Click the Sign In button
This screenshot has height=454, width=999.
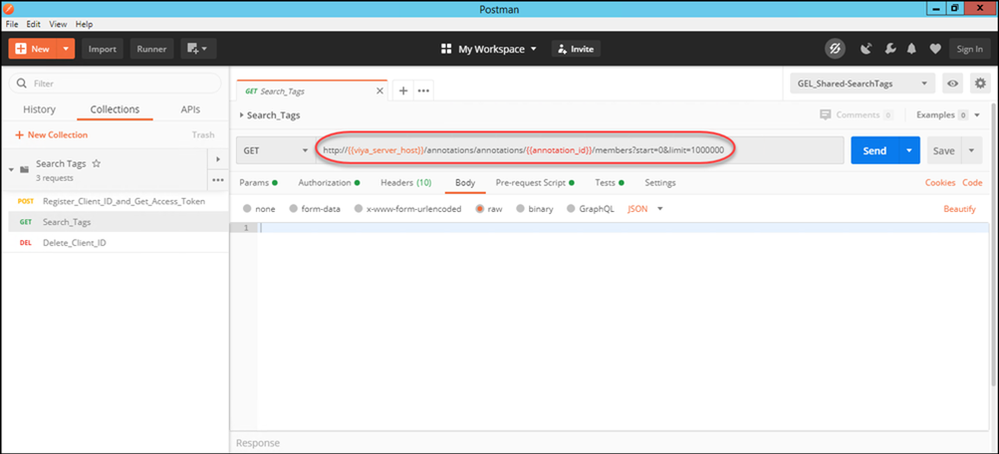[970, 49]
